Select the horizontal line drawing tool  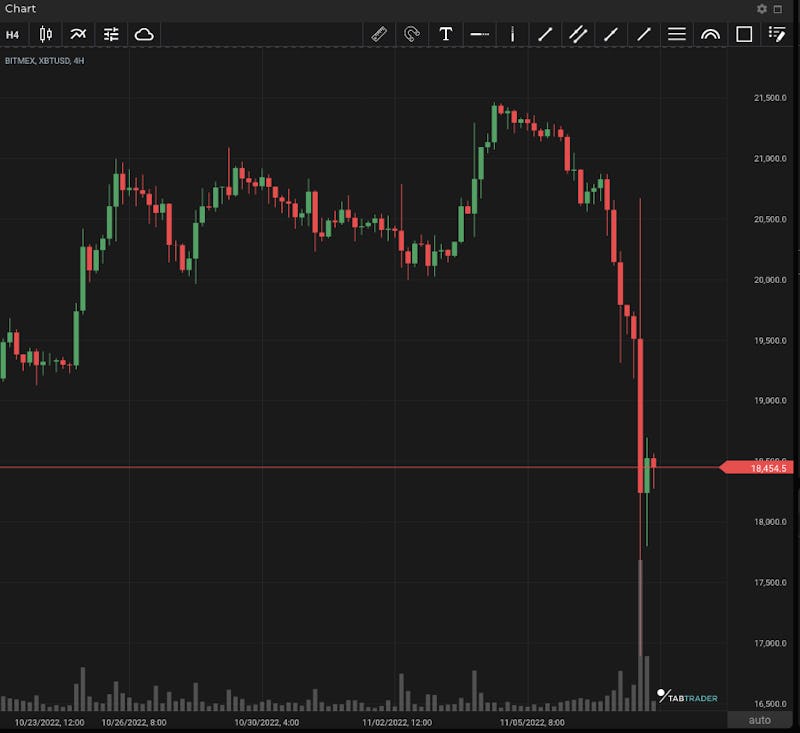[479, 34]
